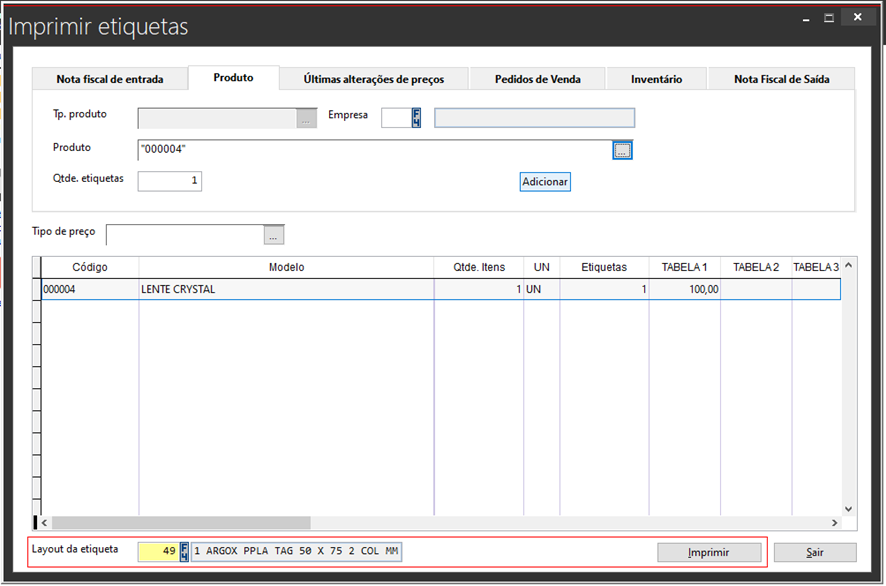
Task: Open the Nota Fiscal de Saída tab
Action: point(781,79)
